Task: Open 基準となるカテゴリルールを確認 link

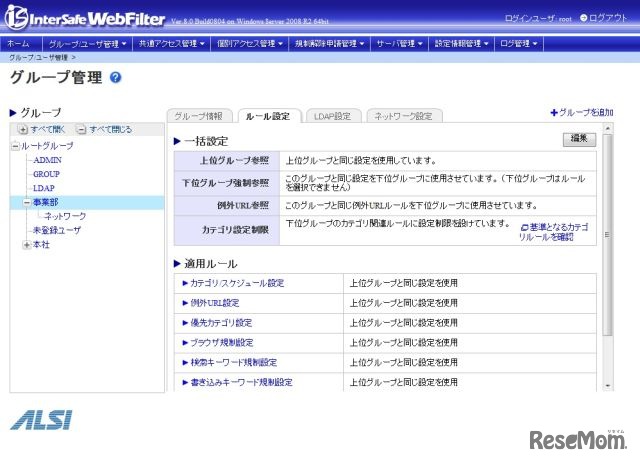Action: (x=553, y=234)
